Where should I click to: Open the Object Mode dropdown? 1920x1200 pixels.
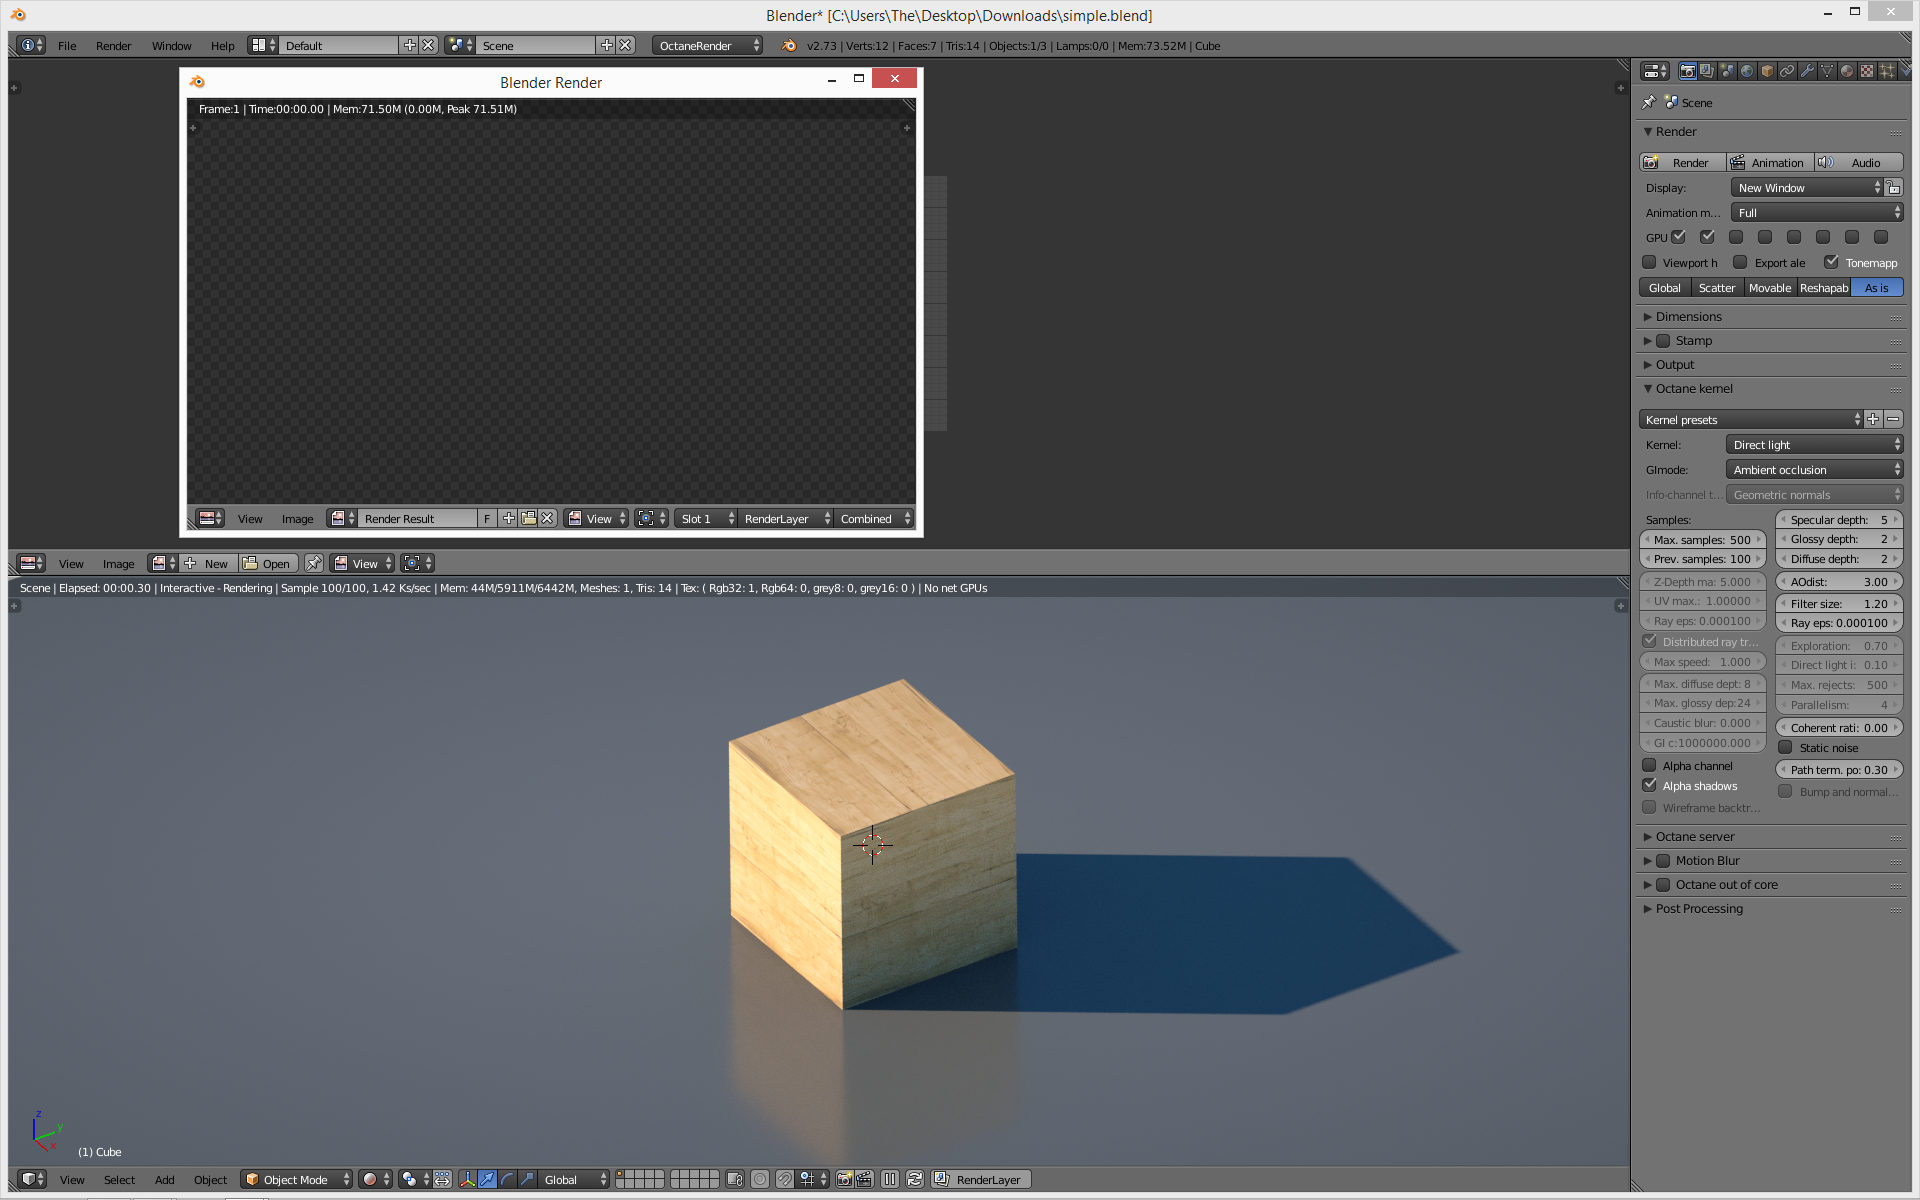pyautogui.click(x=297, y=1179)
